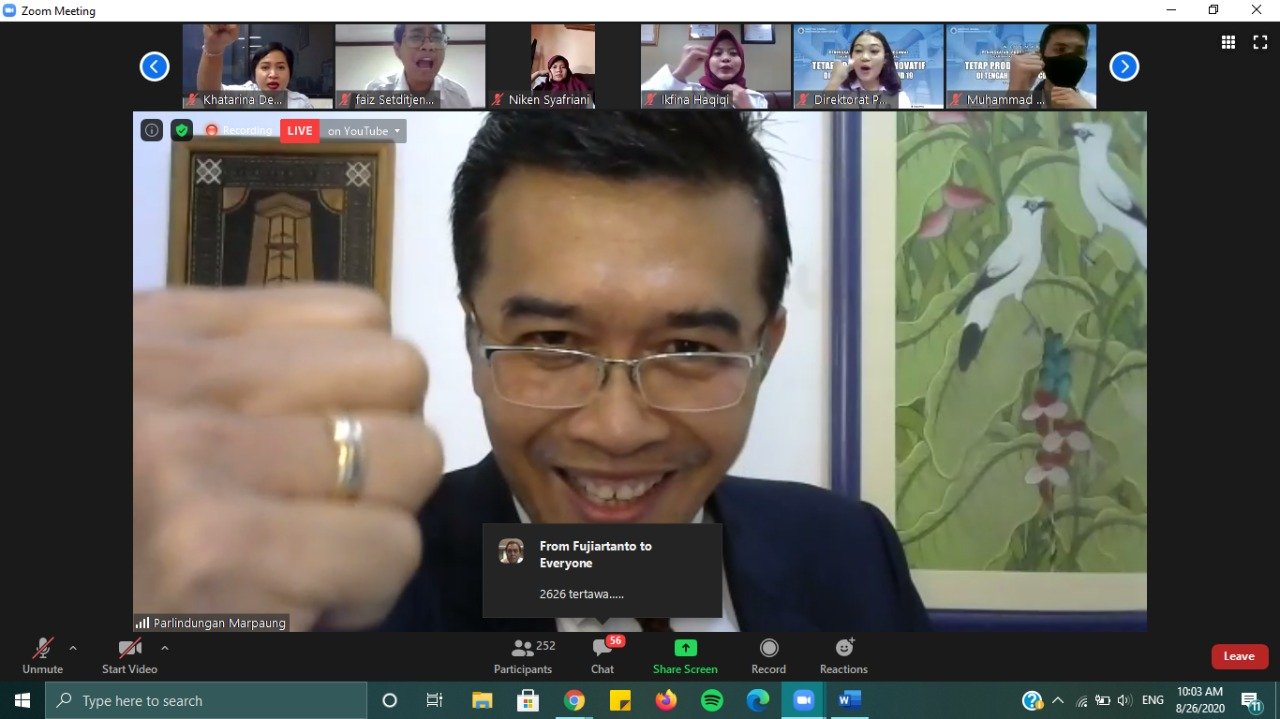Enter full screen mode
Image resolution: width=1280 pixels, height=719 pixels.
click(1260, 42)
